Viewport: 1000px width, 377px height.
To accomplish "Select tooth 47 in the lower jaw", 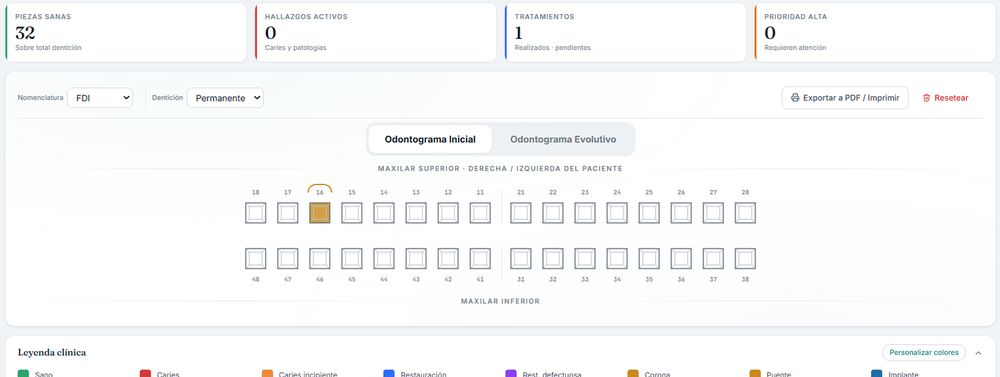I will pyautogui.click(x=288, y=258).
